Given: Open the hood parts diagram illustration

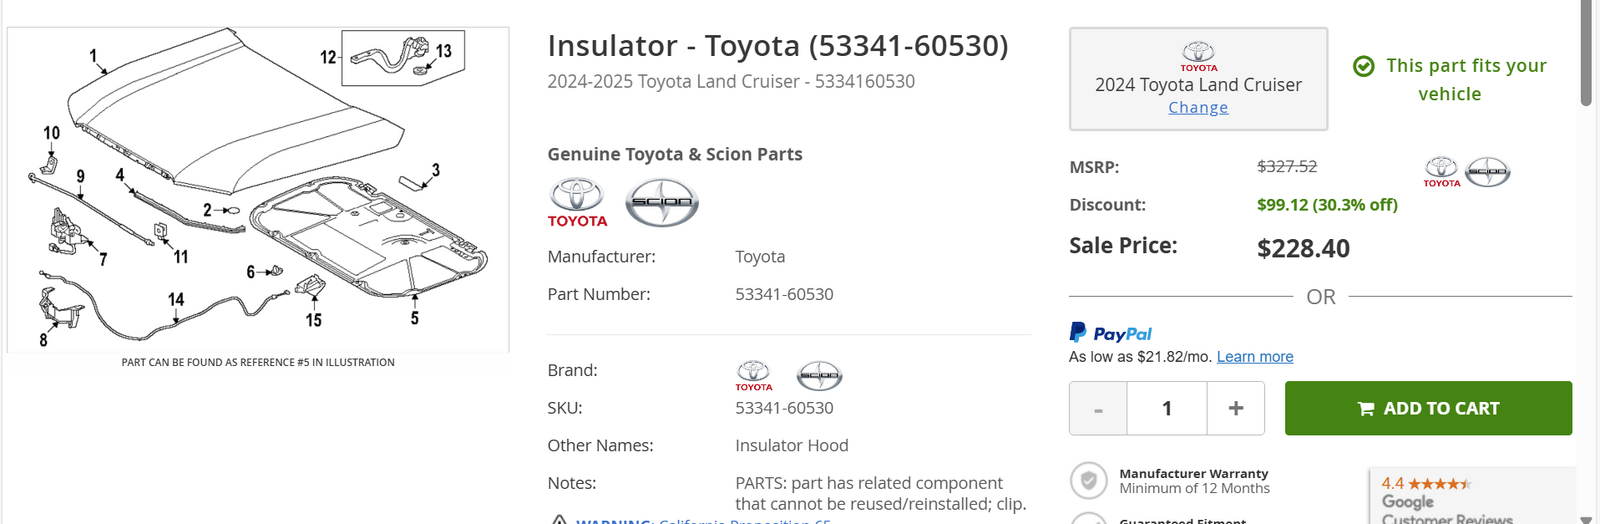Looking at the screenshot, I should click(258, 190).
